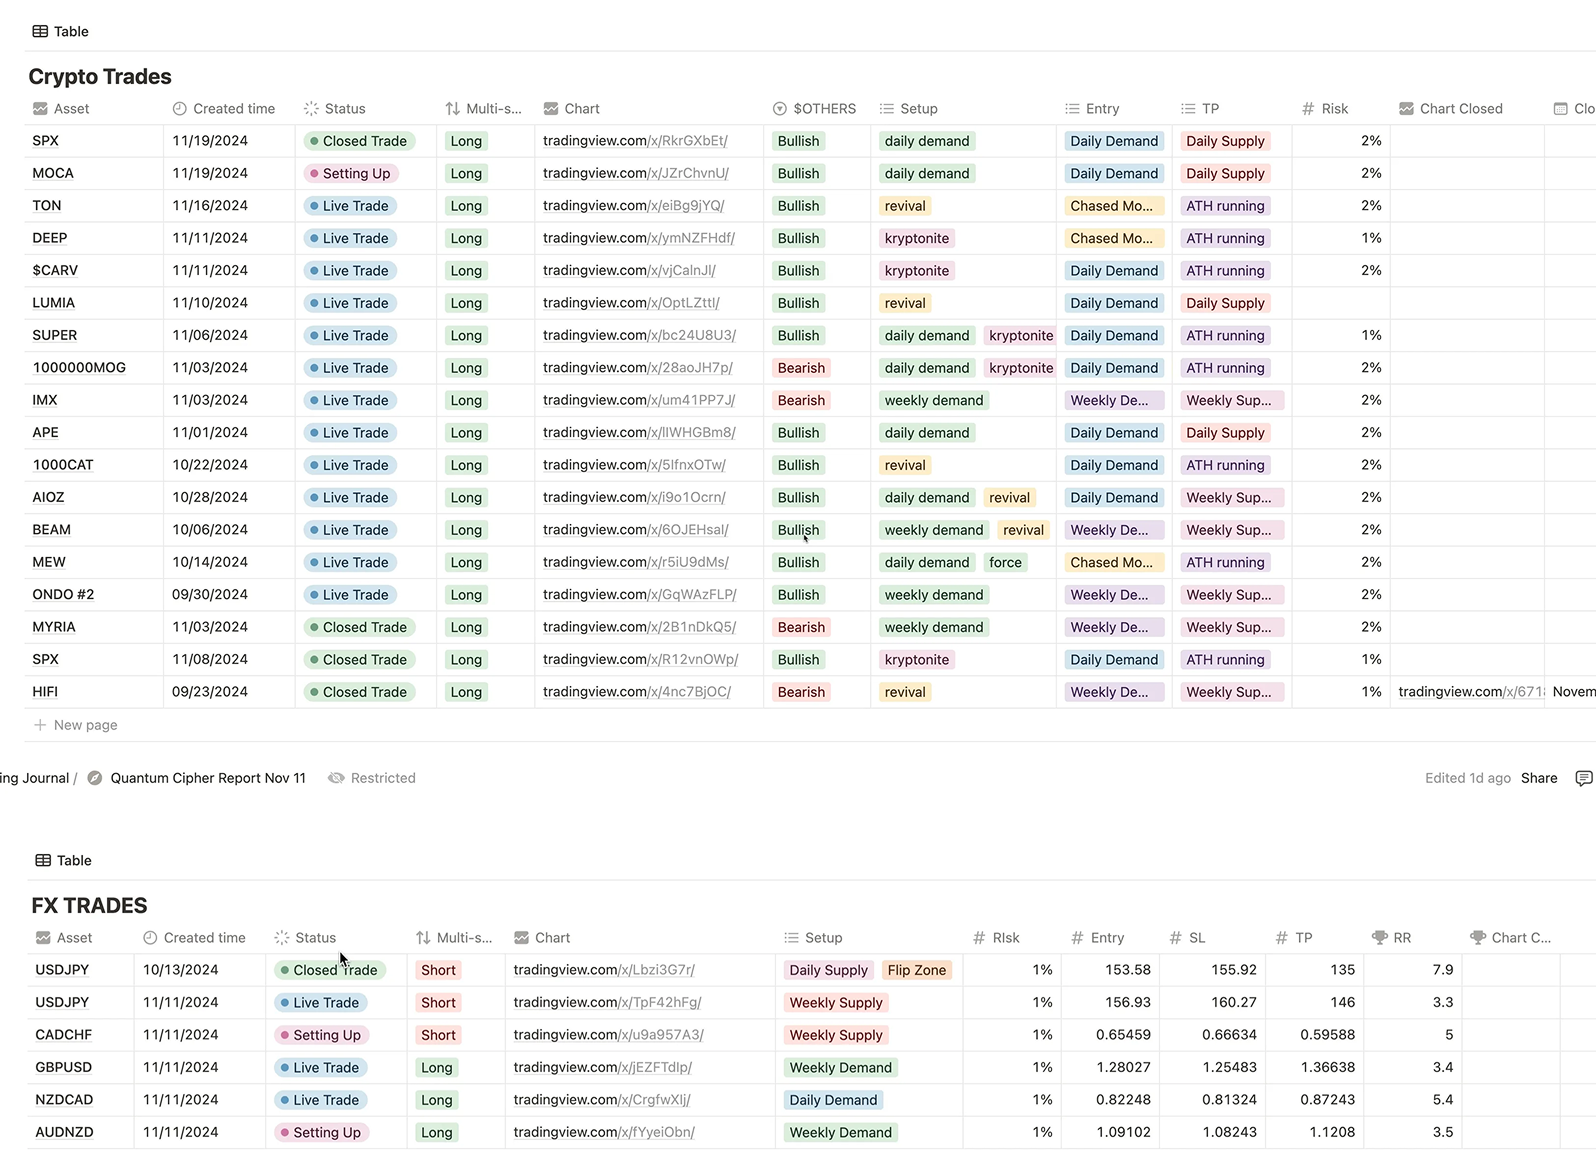Select the Daily Supply TP tag for LUMIA
The height and width of the screenshot is (1158, 1596).
pyautogui.click(x=1225, y=303)
